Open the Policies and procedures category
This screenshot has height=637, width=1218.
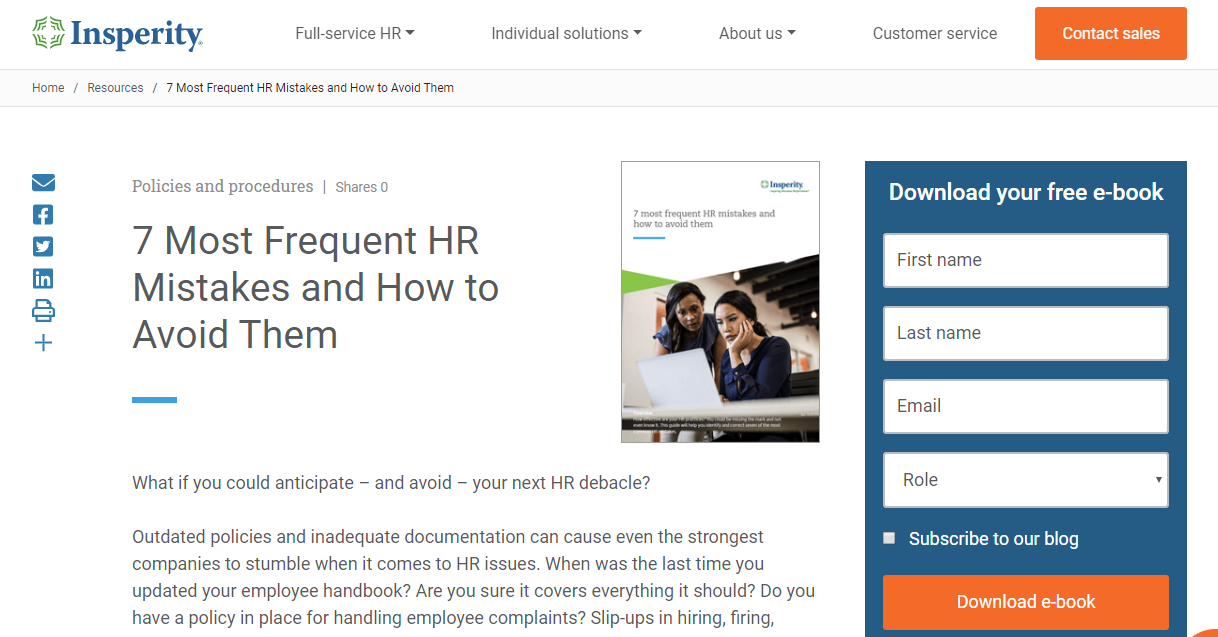click(x=222, y=186)
